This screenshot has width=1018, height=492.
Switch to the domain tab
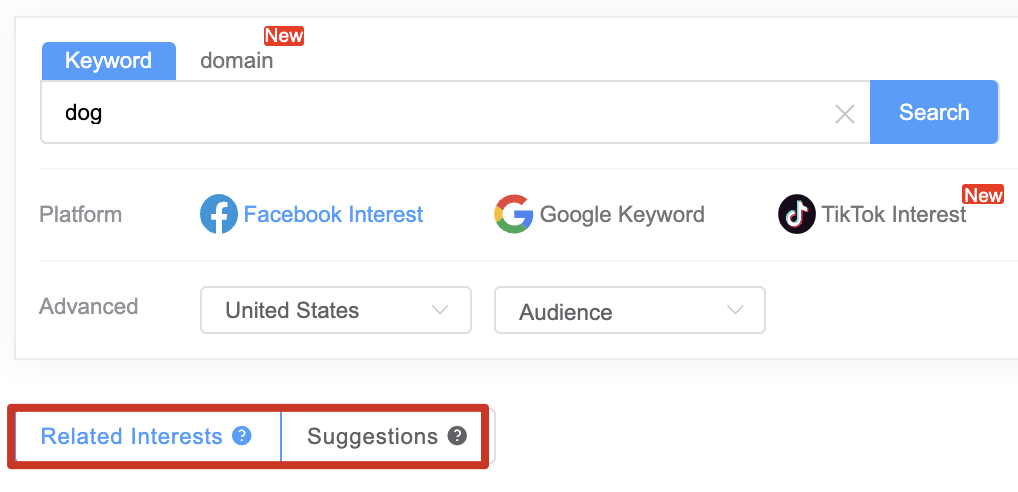point(236,61)
